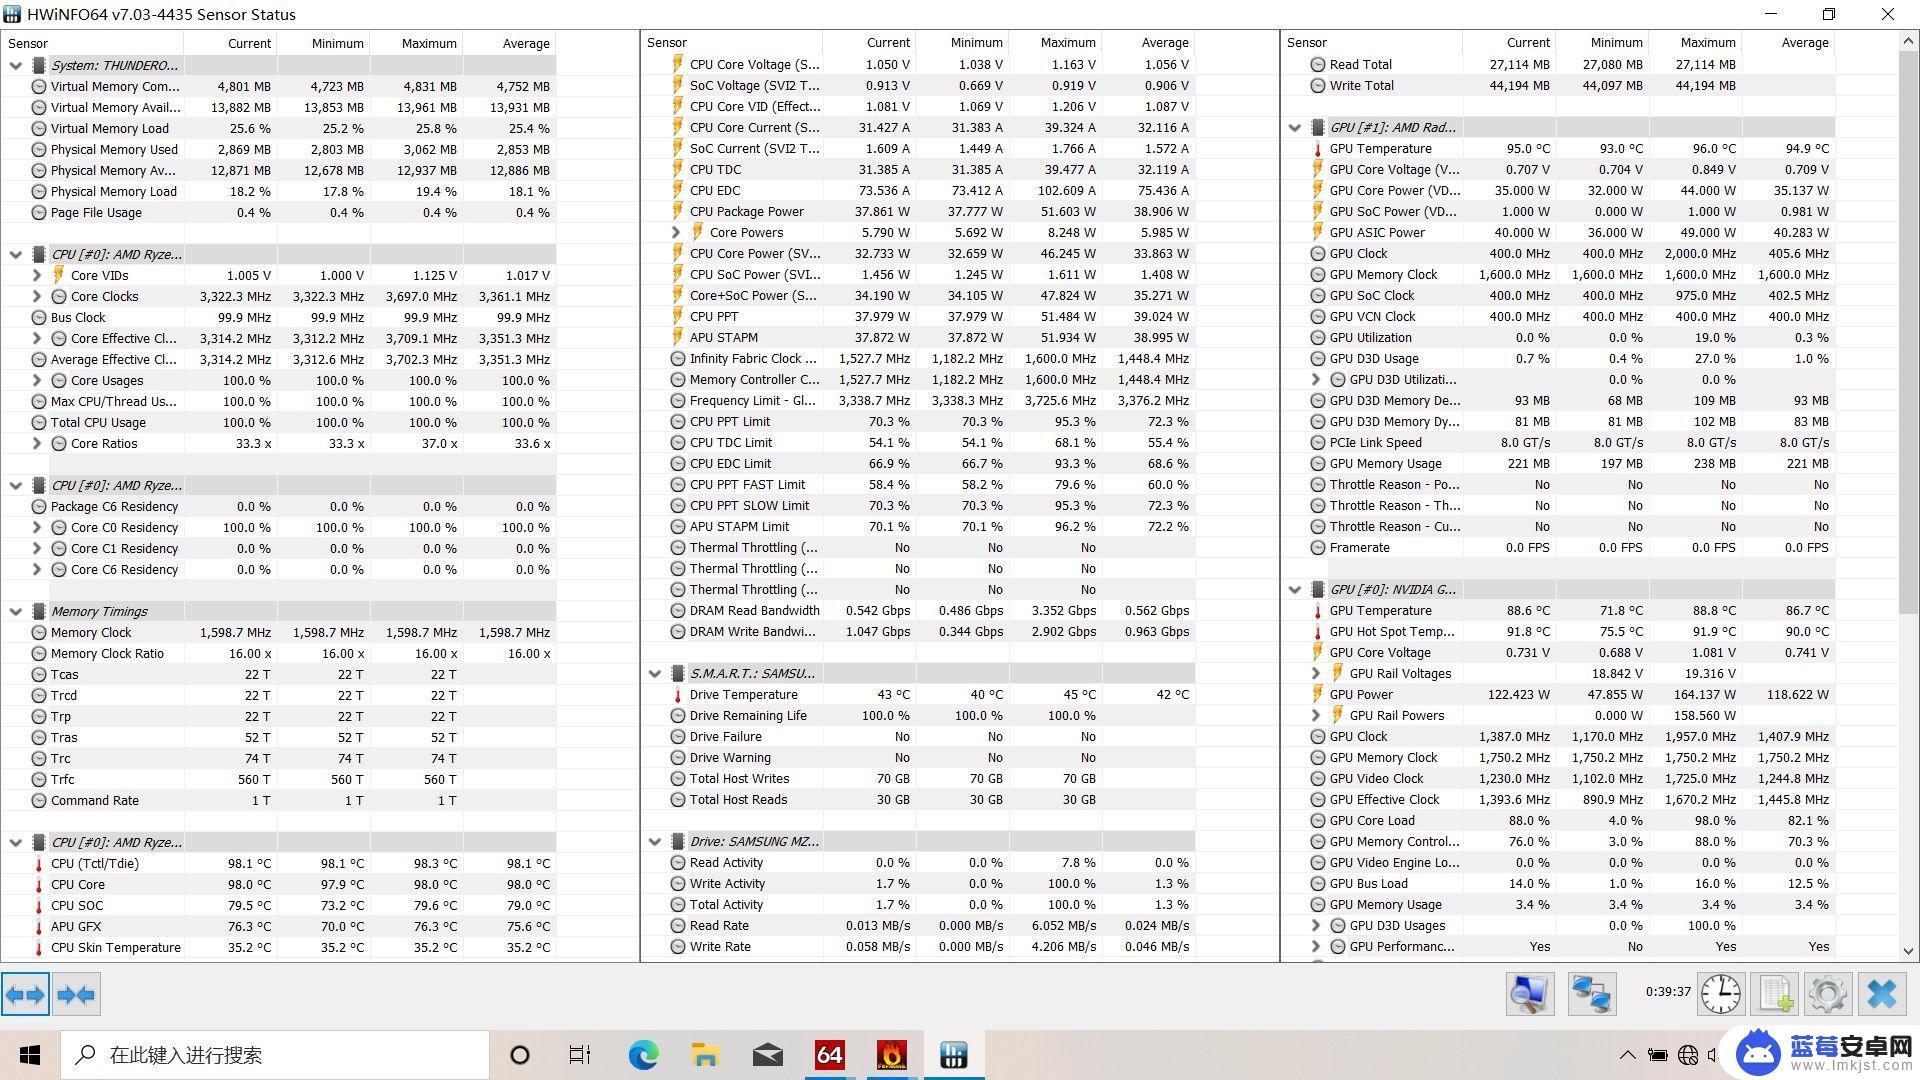
Task: Click Average column header in left panel
Action: pos(509,43)
